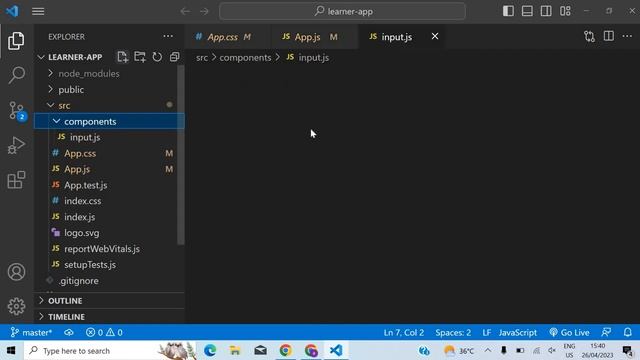Click the Windows taskbar search box
Viewport: 640px width, 360px height.
(x=109, y=351)
